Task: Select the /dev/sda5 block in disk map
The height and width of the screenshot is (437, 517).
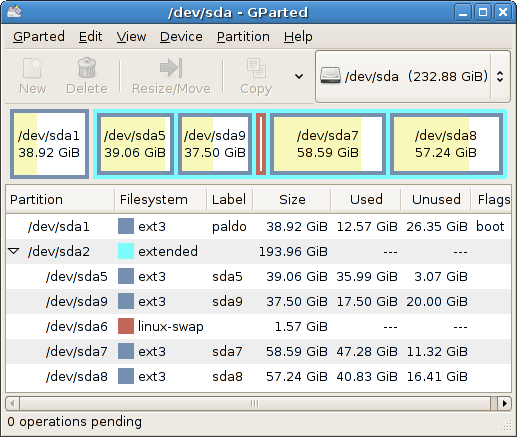Action: point(135,144)
